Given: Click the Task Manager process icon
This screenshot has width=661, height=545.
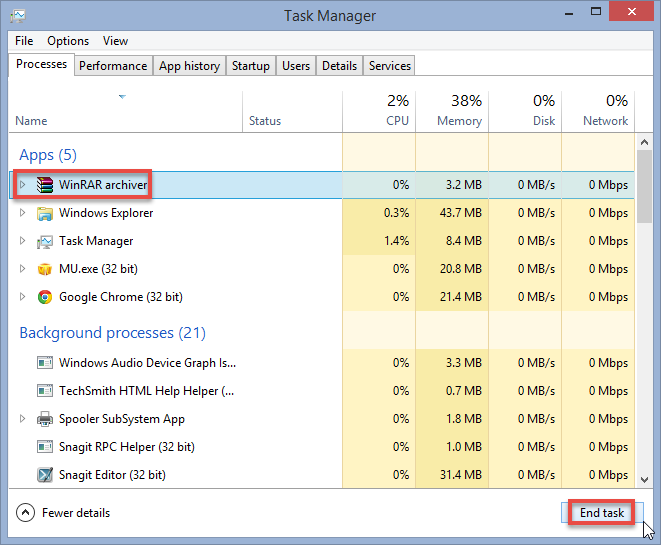Looking at the screenshot, I should click(x=45, y=242).
